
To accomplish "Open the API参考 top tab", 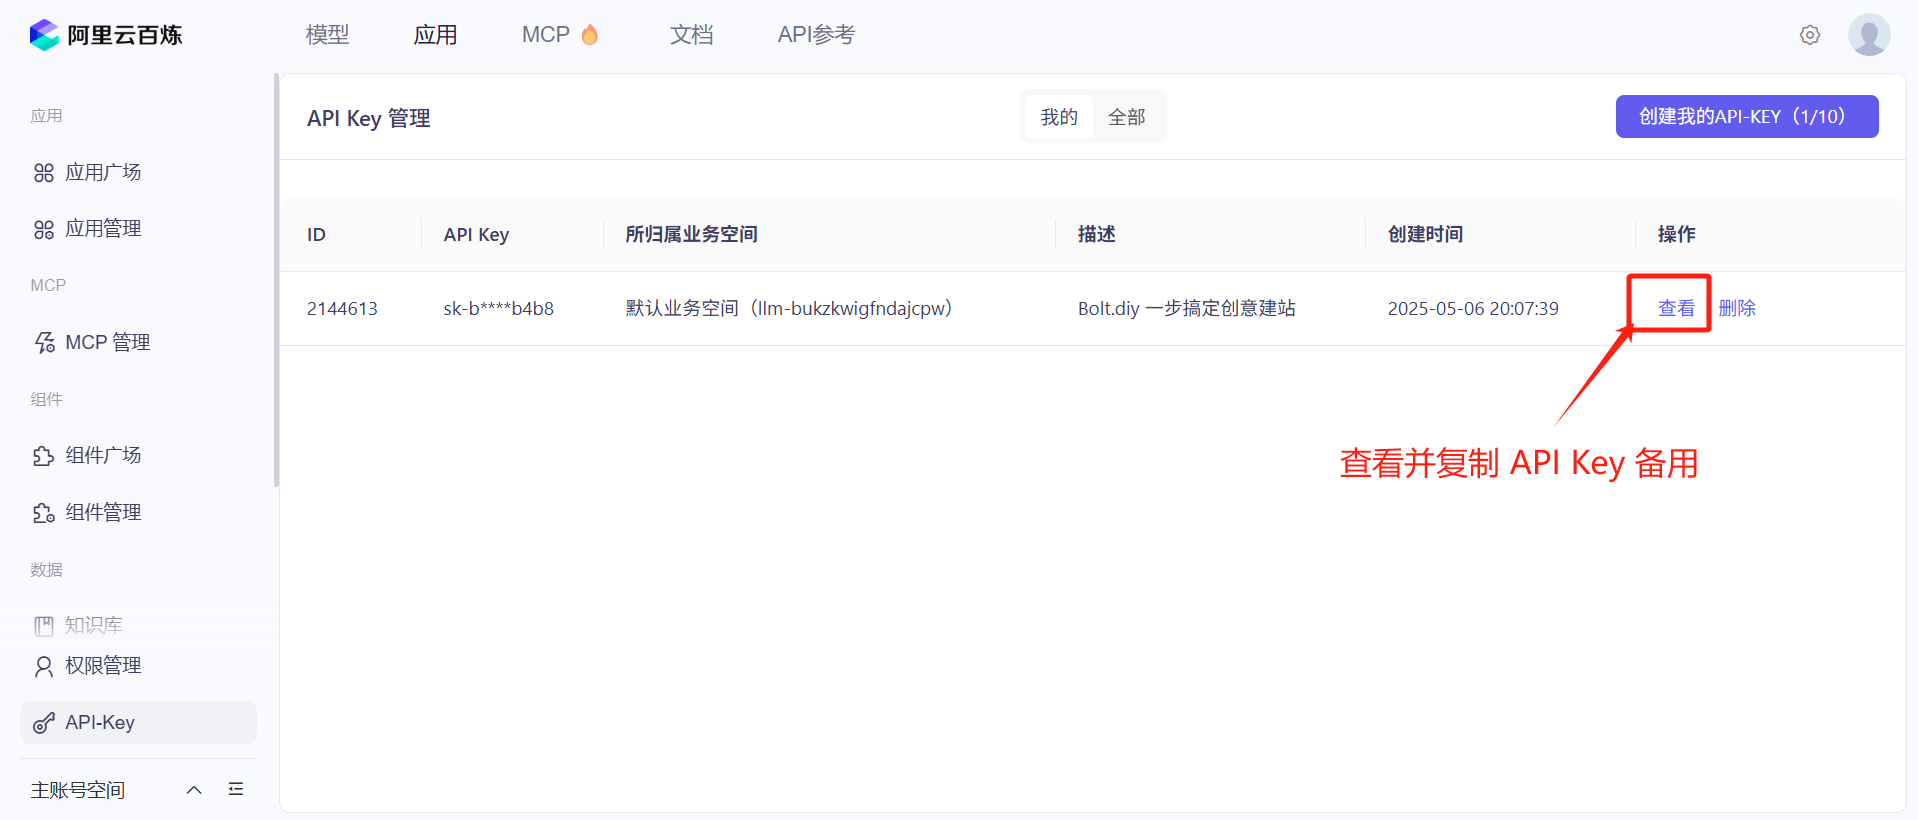I will coord(816,35).
